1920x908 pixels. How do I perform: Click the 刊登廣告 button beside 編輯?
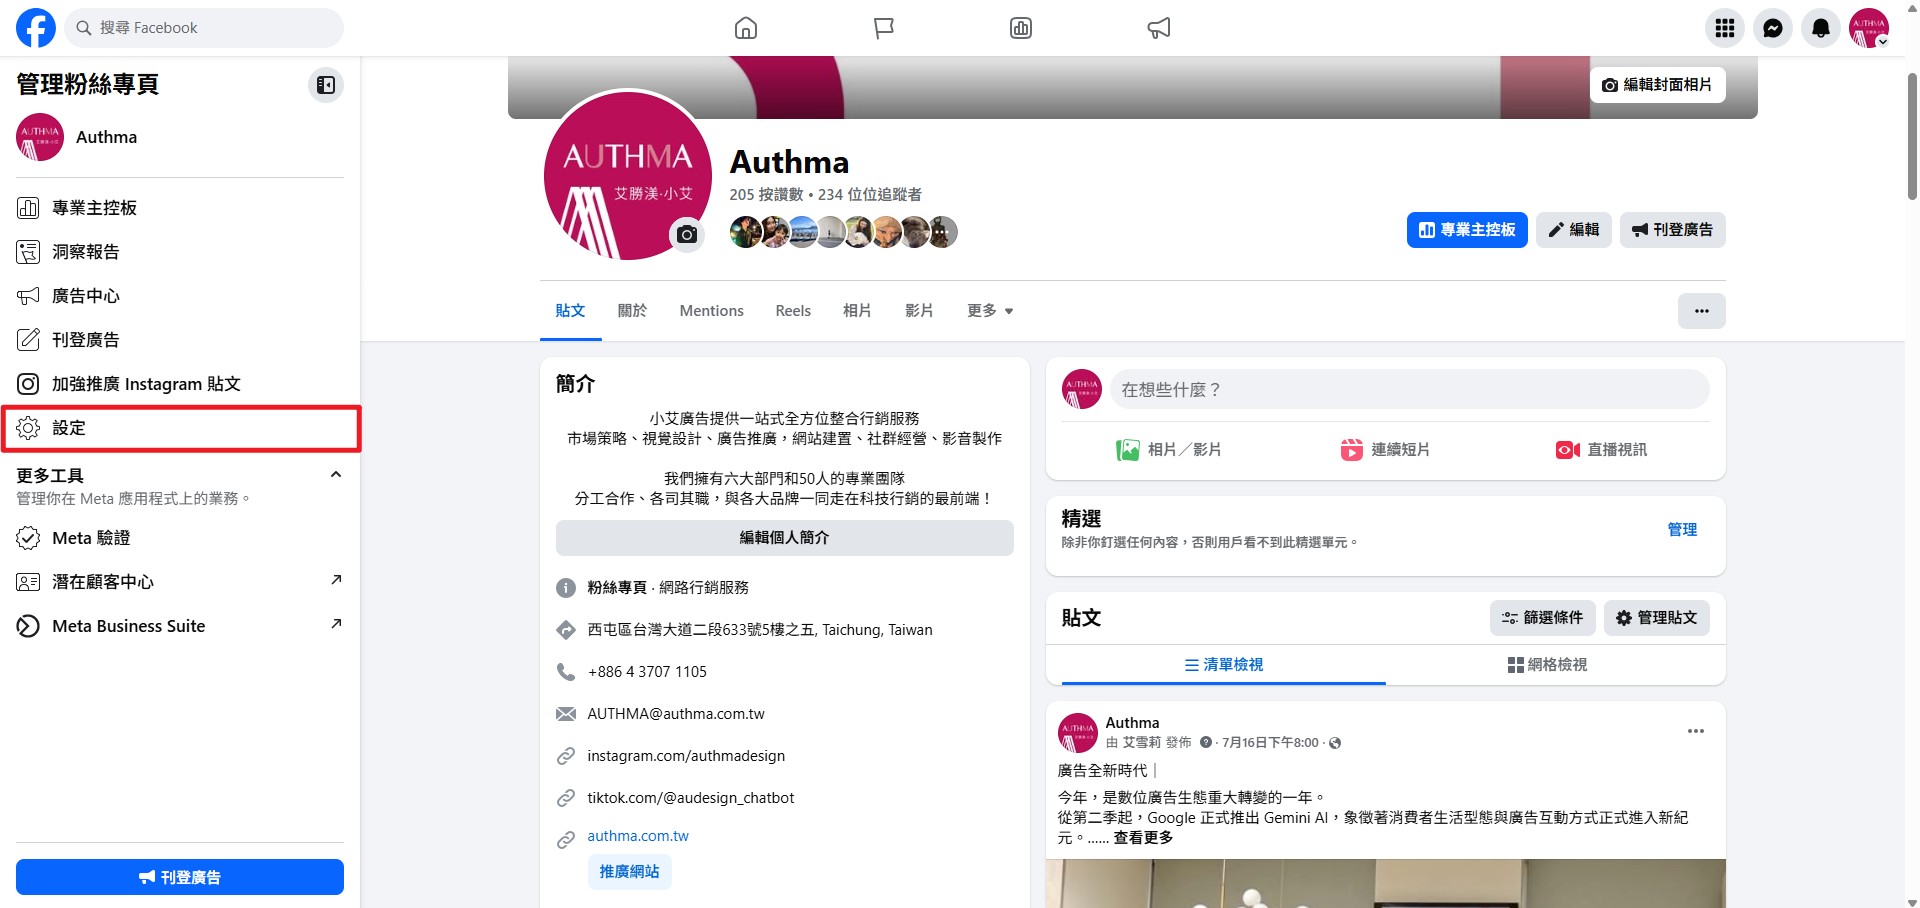pyautogui.click(x=1673, y=230)
